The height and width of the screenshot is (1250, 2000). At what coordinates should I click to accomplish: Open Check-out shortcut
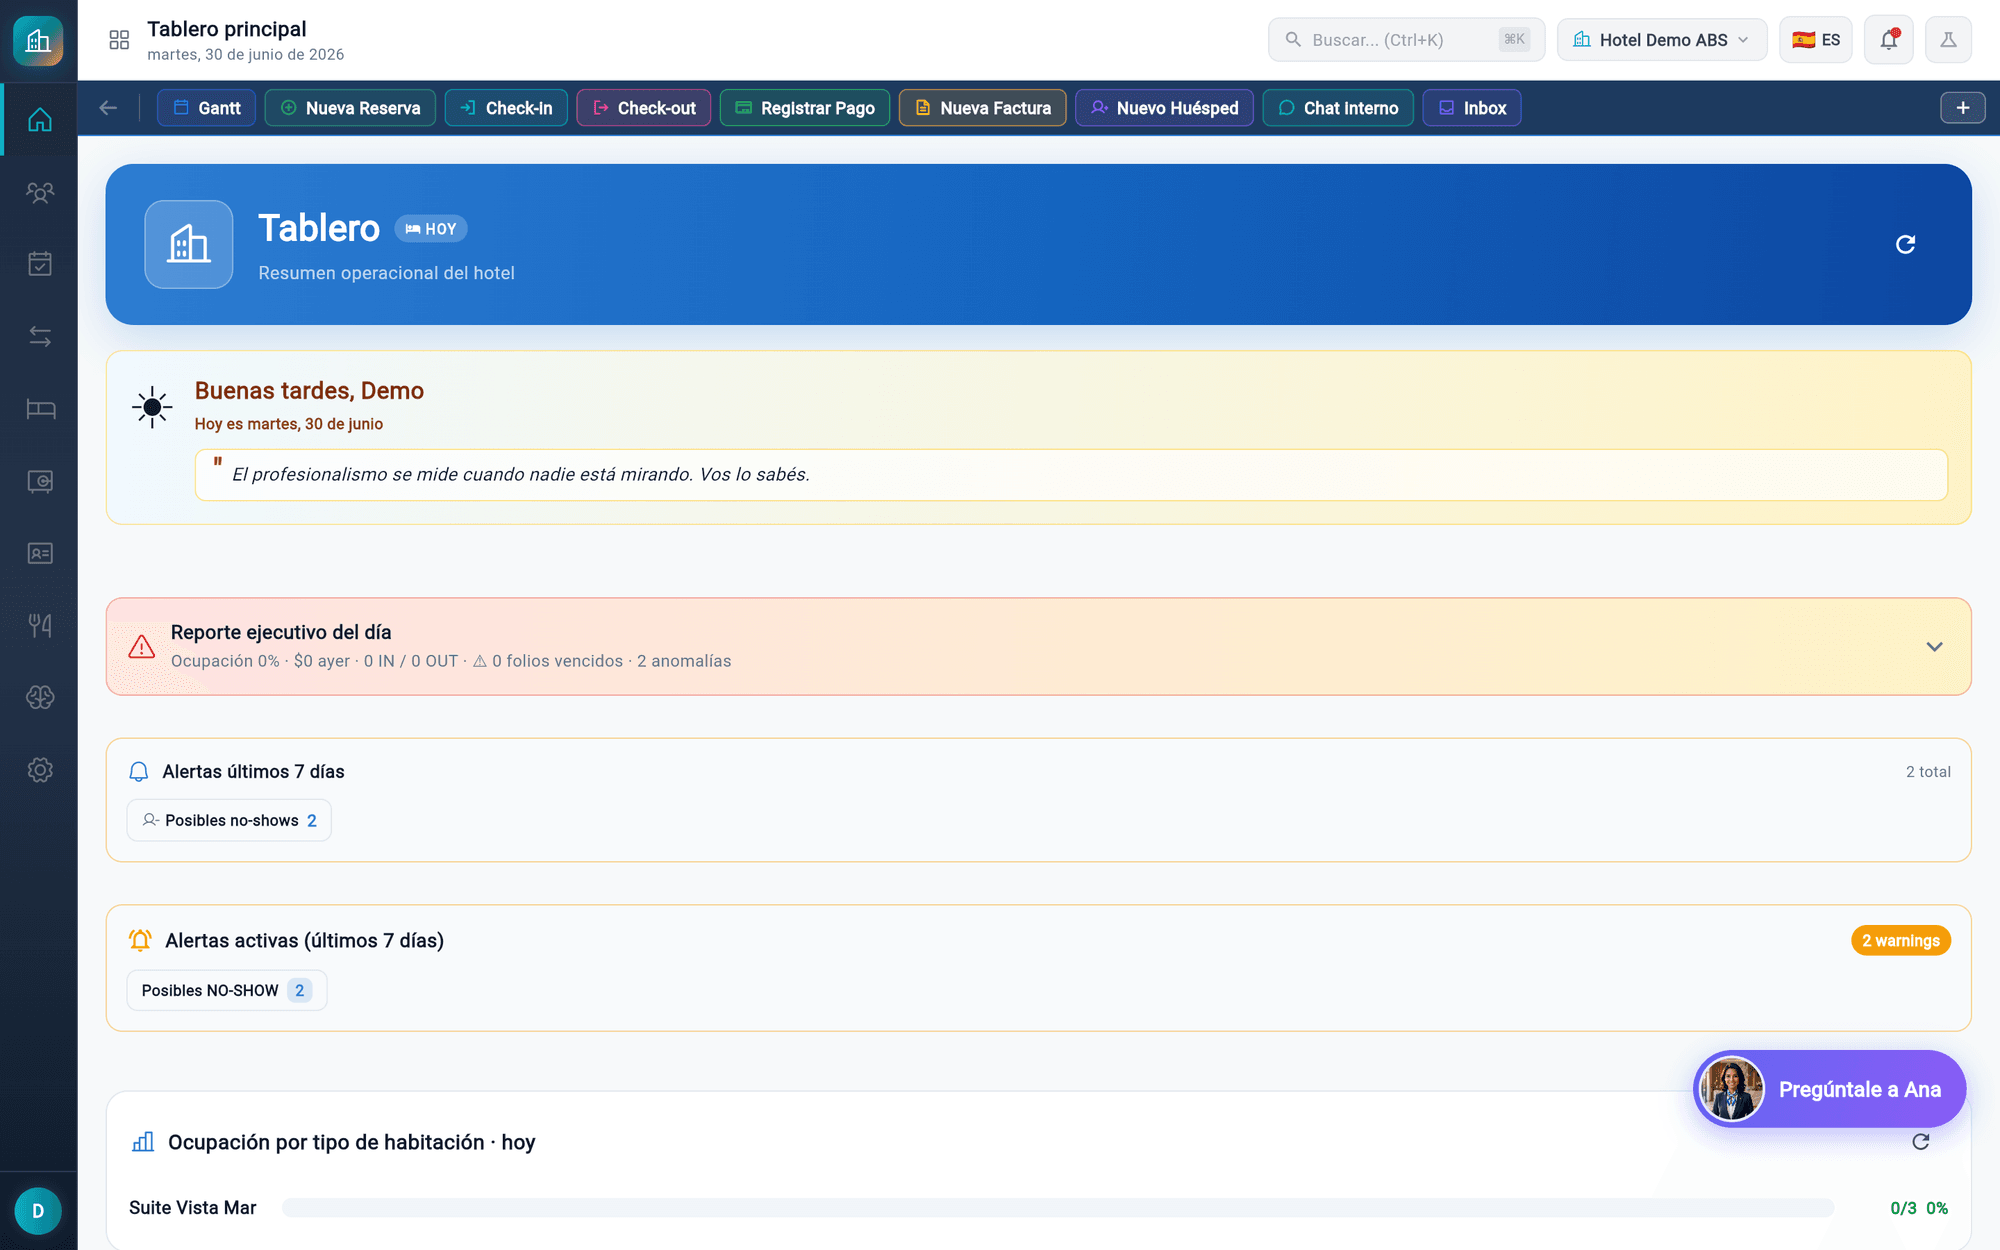click(x=644, y=108)
